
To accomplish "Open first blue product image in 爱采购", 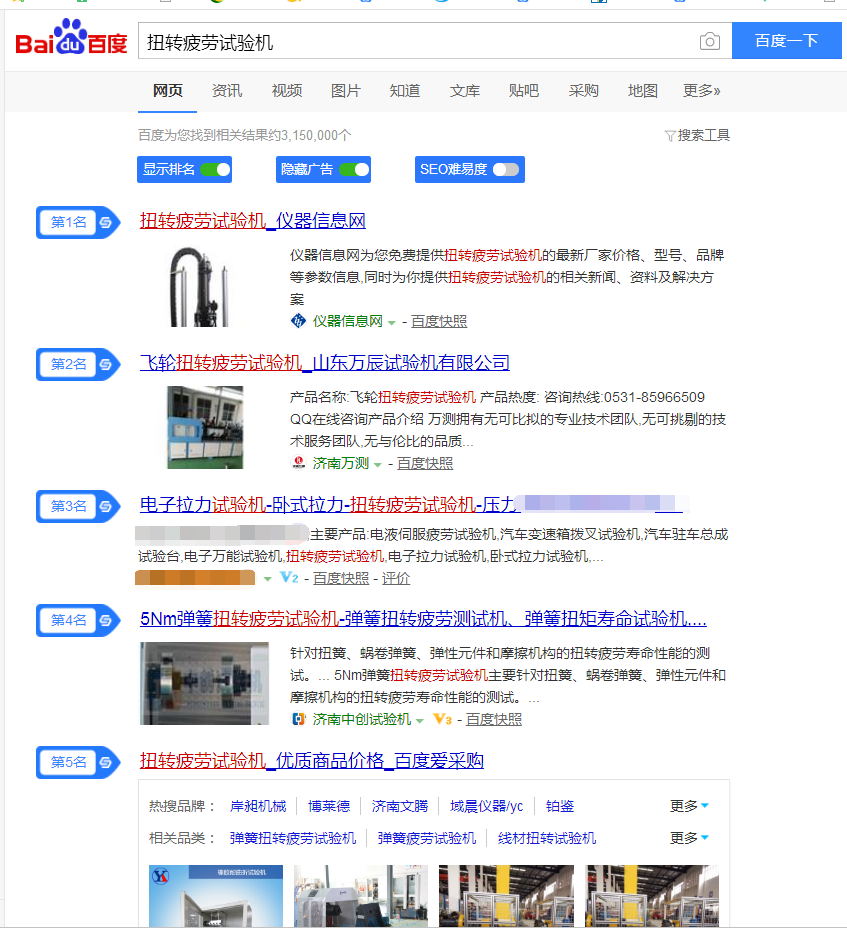I will click(216, 896).
